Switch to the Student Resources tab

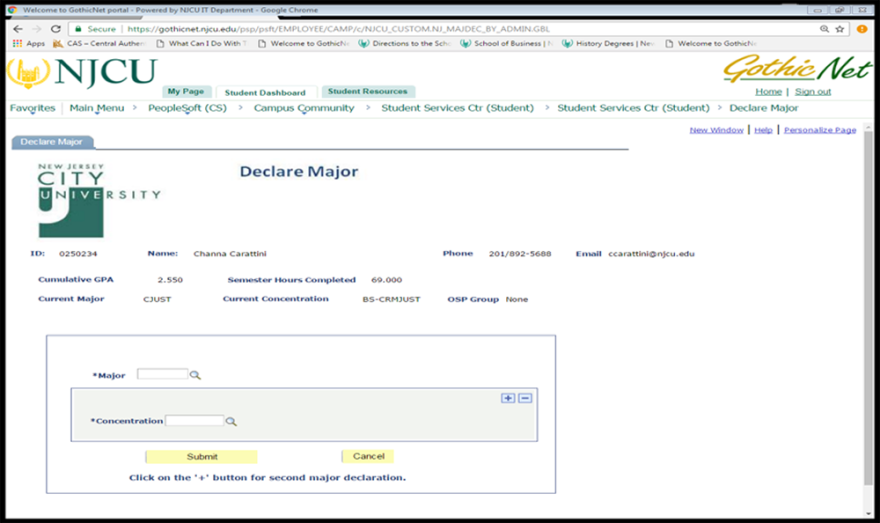point(367,91)
